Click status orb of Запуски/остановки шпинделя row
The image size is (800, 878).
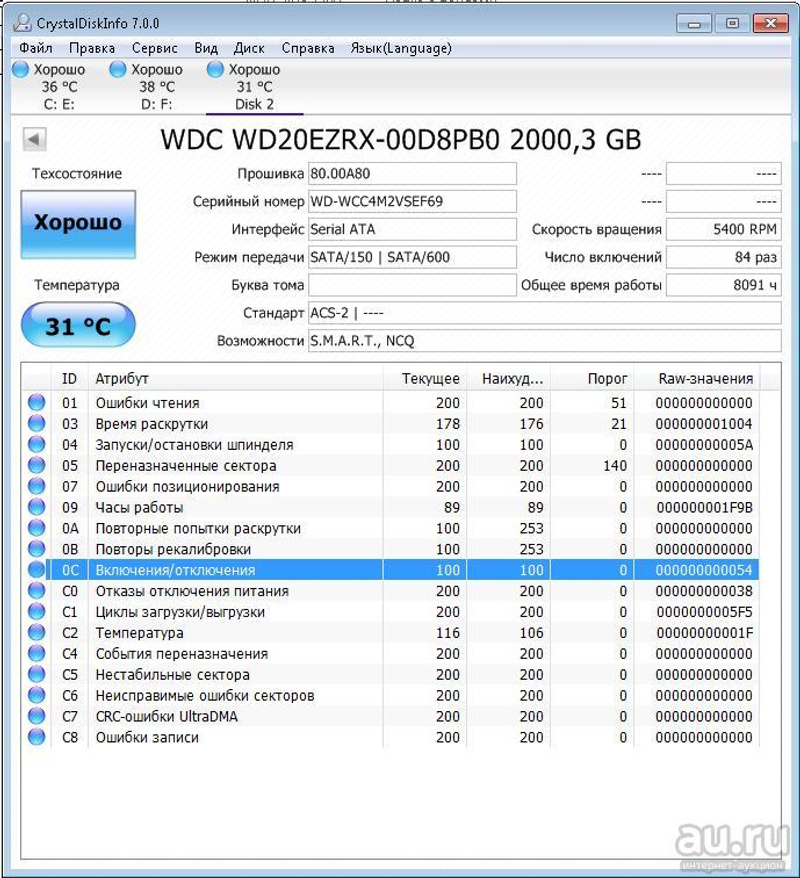click(37, 445)
